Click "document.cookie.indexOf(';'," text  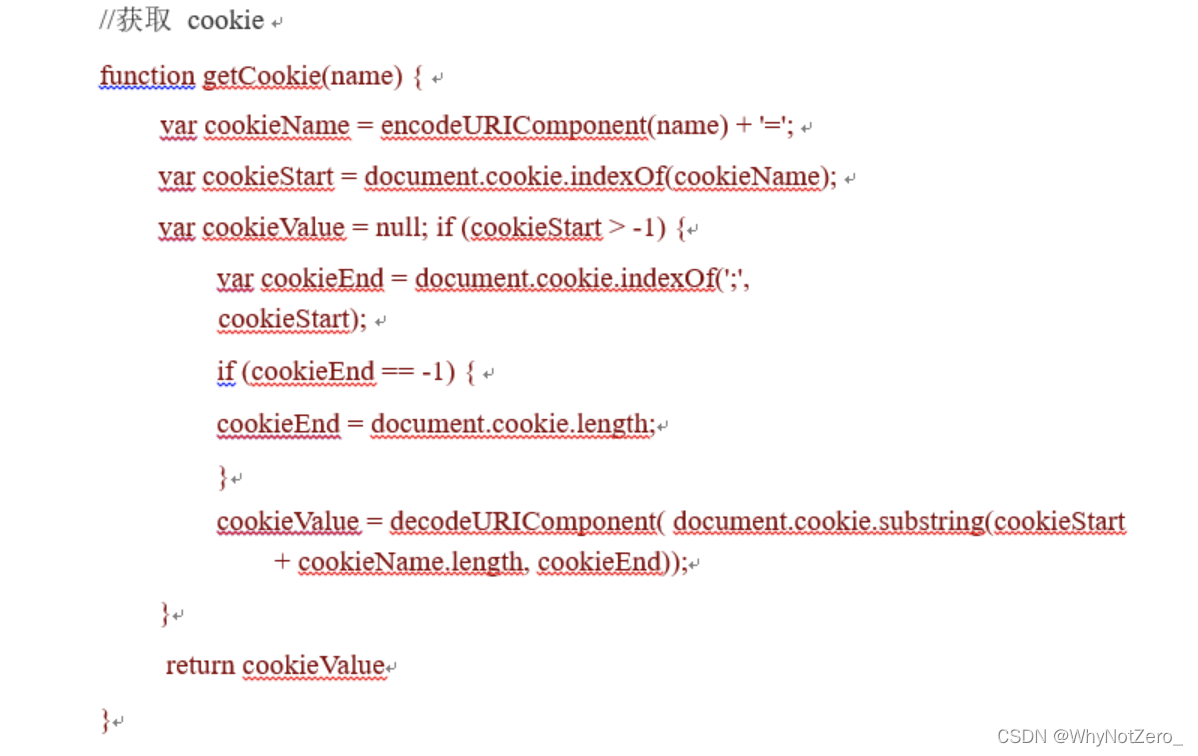pyautogui.click(x=582, y=279)
